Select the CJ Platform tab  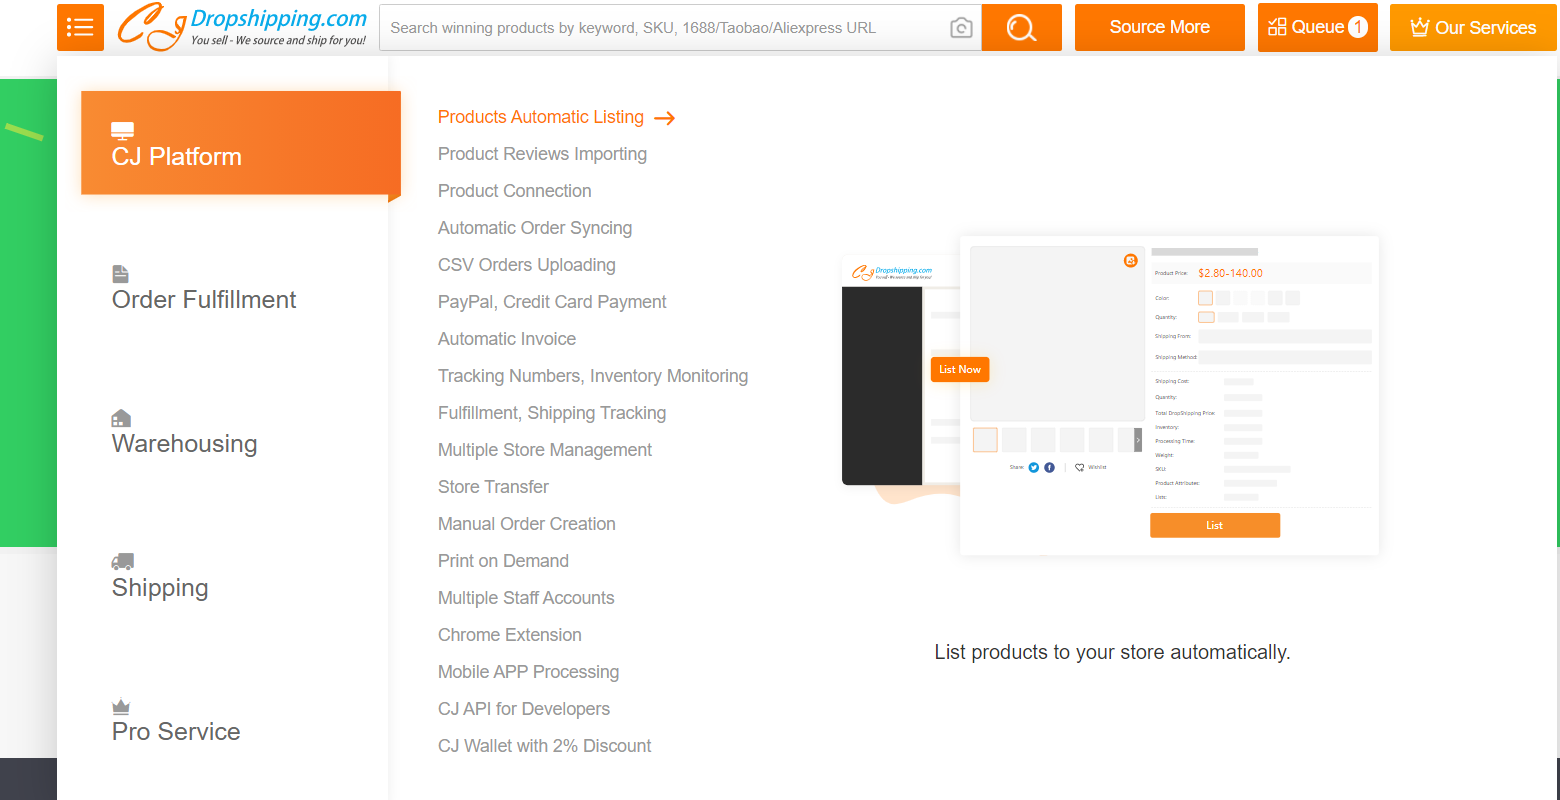click(241, 143)
